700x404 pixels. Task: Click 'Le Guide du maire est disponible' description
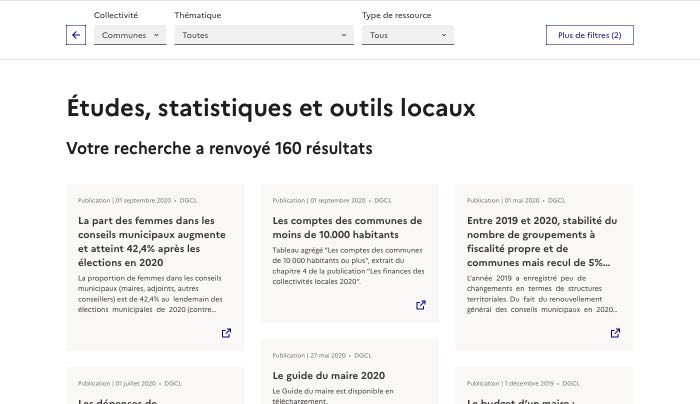tap(333, 396)
